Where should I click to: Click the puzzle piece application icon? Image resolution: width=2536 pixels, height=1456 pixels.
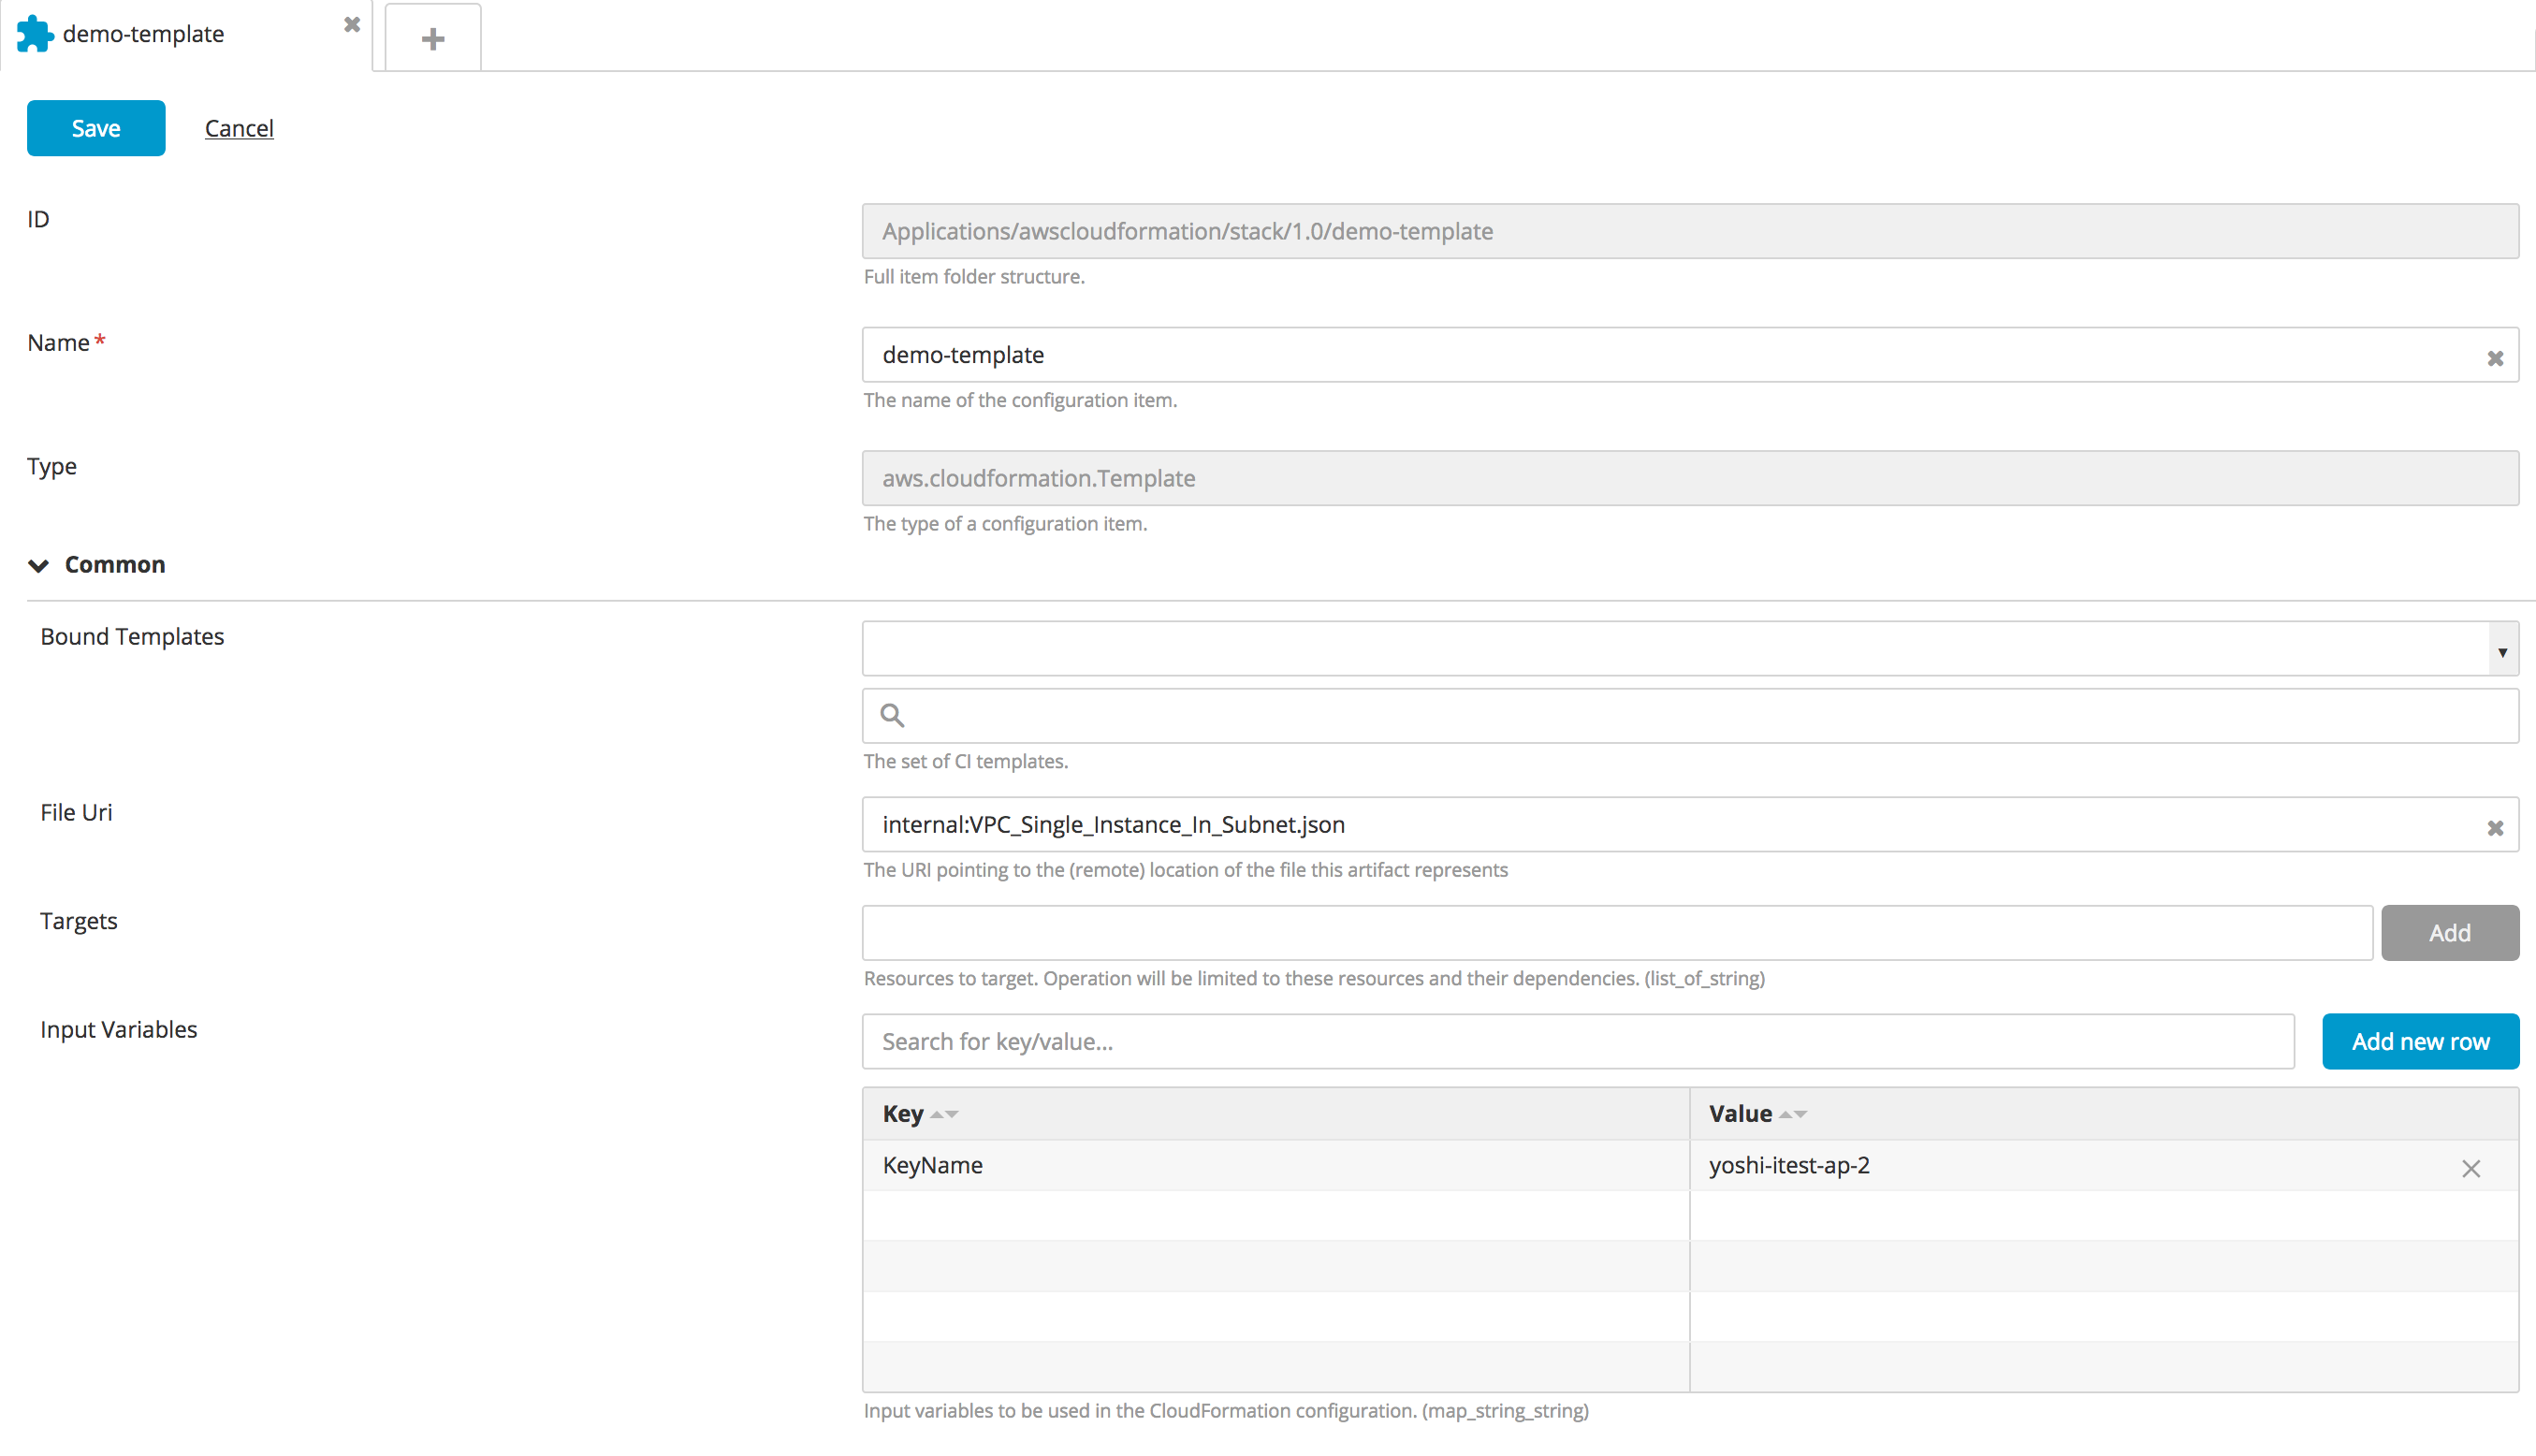pos(32,33)
